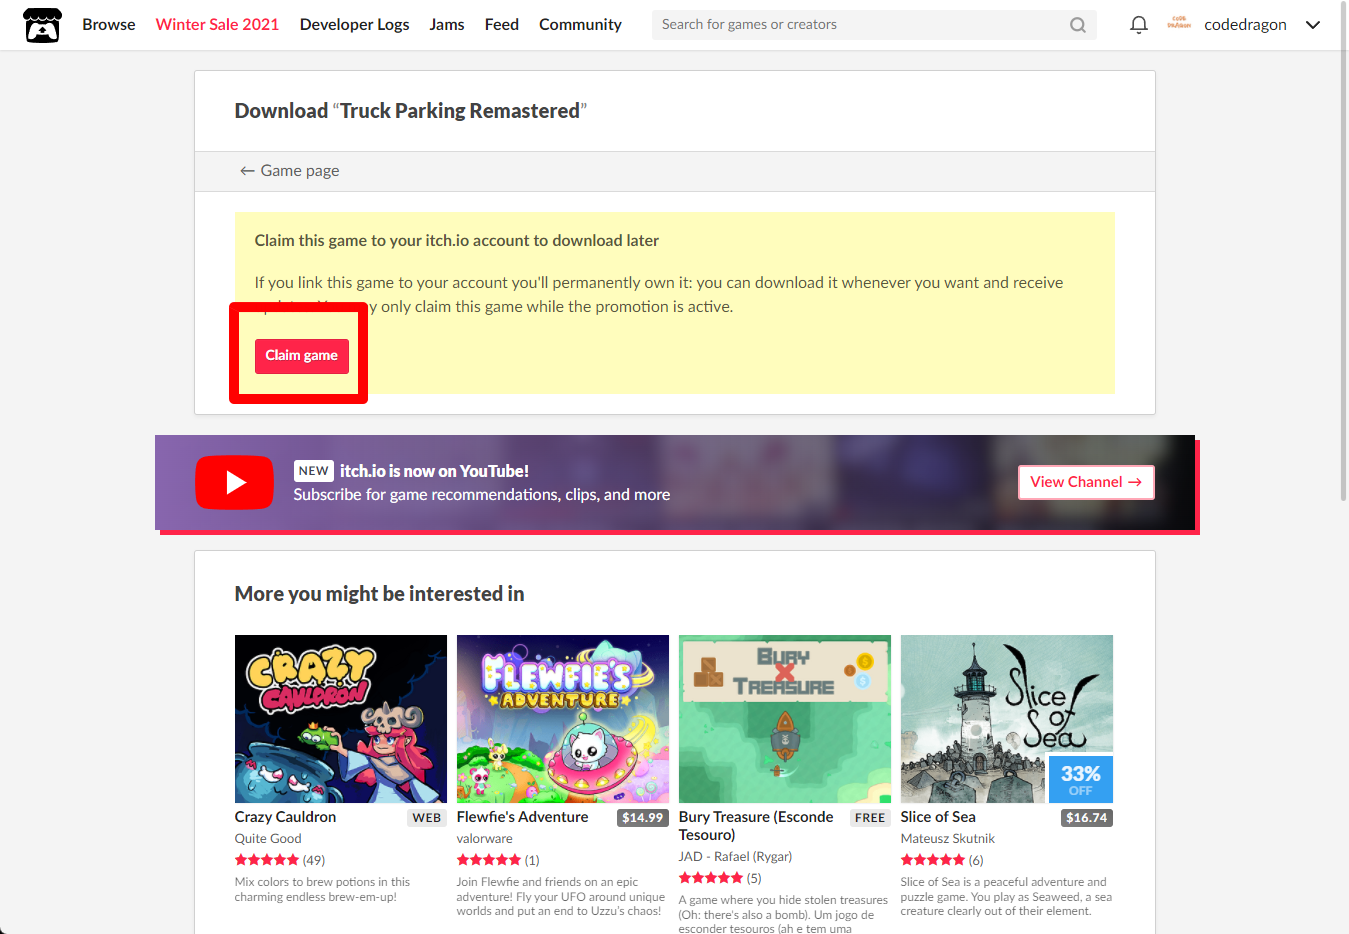Go back to Game page link

pos(289,171)
